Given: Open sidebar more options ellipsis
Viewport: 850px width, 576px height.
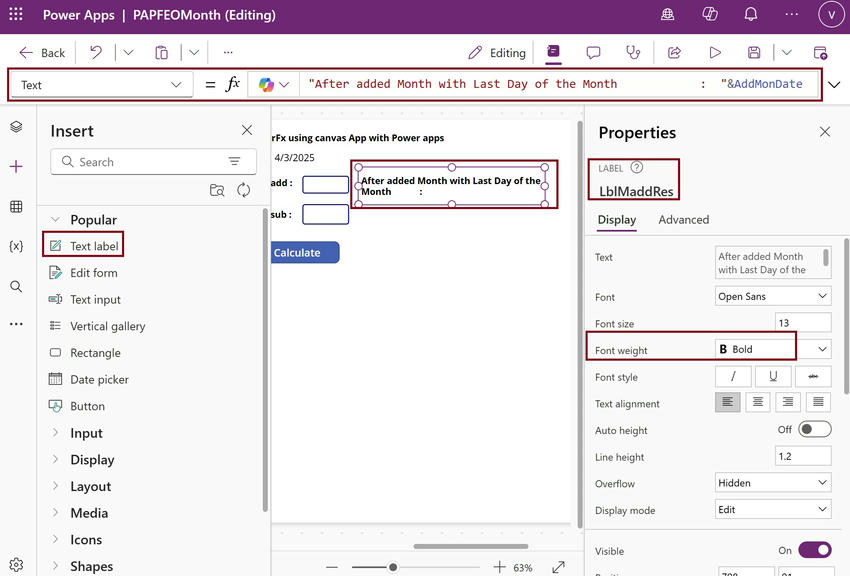Looking at the screenshot, I should [16, 324].
